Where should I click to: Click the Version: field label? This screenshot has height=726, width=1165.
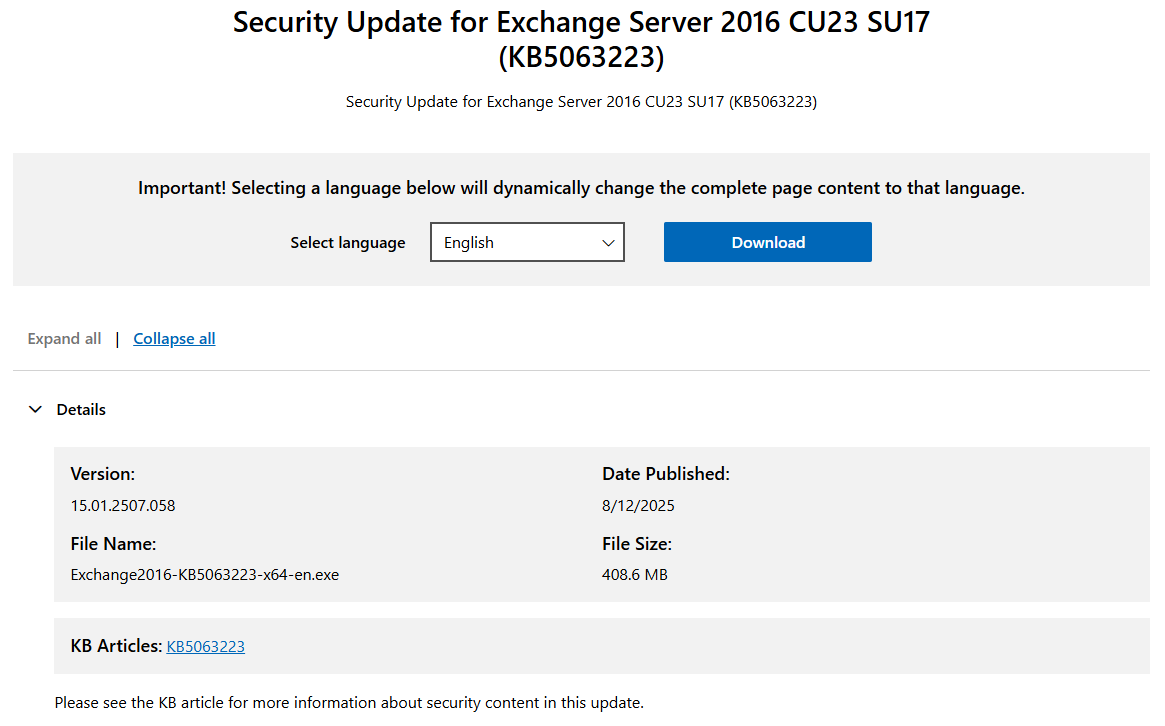[x=103, y=474]
